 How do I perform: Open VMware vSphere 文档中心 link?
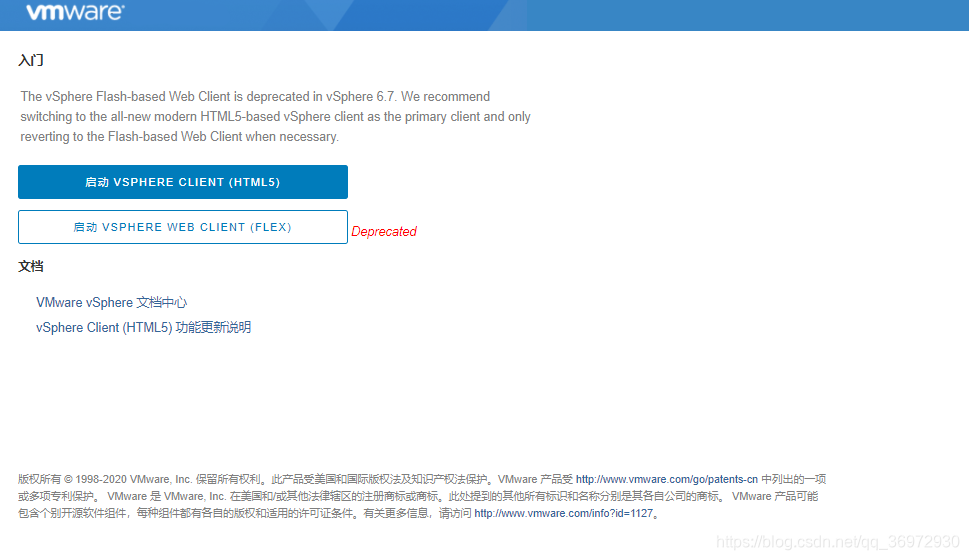point(112,302)
